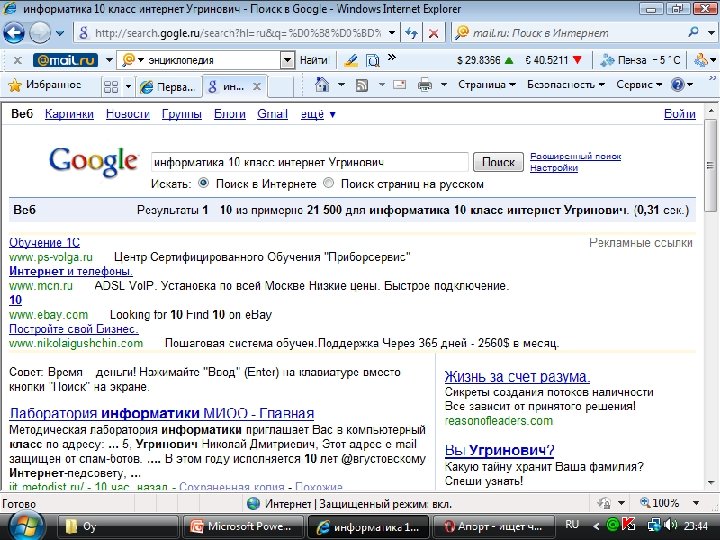Open a new blank tab

coord(280,87)
